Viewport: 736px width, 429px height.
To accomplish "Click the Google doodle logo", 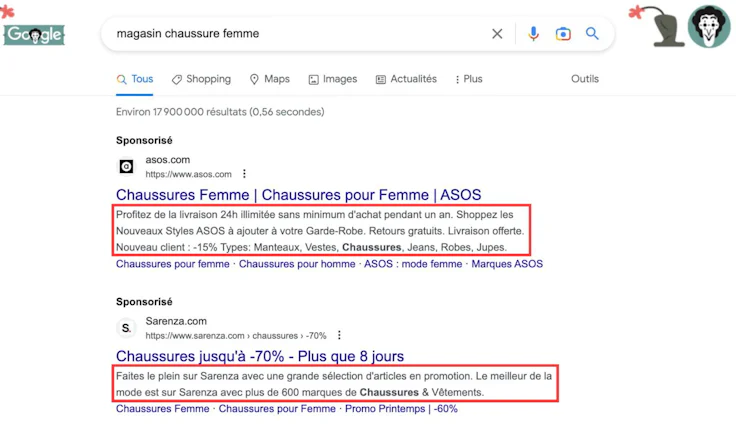I will pyautogui.click(x=34, y=35).
